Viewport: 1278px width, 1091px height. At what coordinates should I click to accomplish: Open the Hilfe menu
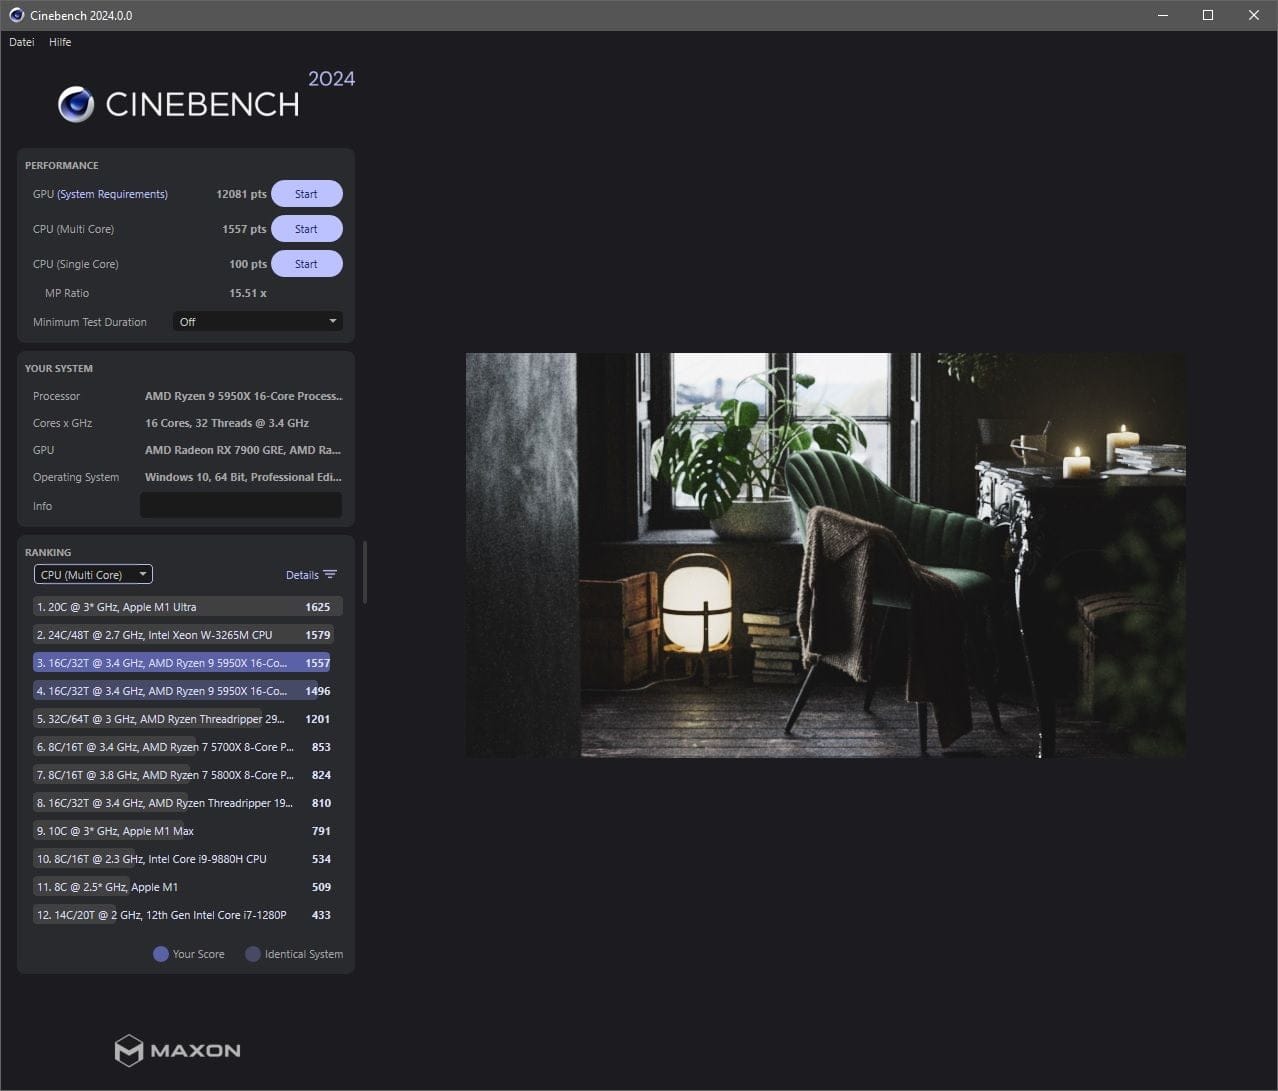(x=60, y=42)
